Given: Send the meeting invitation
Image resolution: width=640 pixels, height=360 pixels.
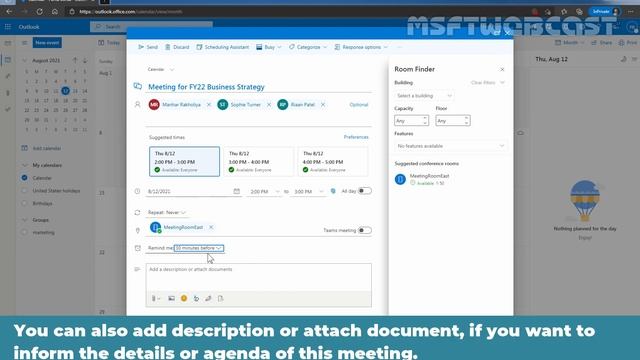Looking at the screenshot, I should coord(148,47).
